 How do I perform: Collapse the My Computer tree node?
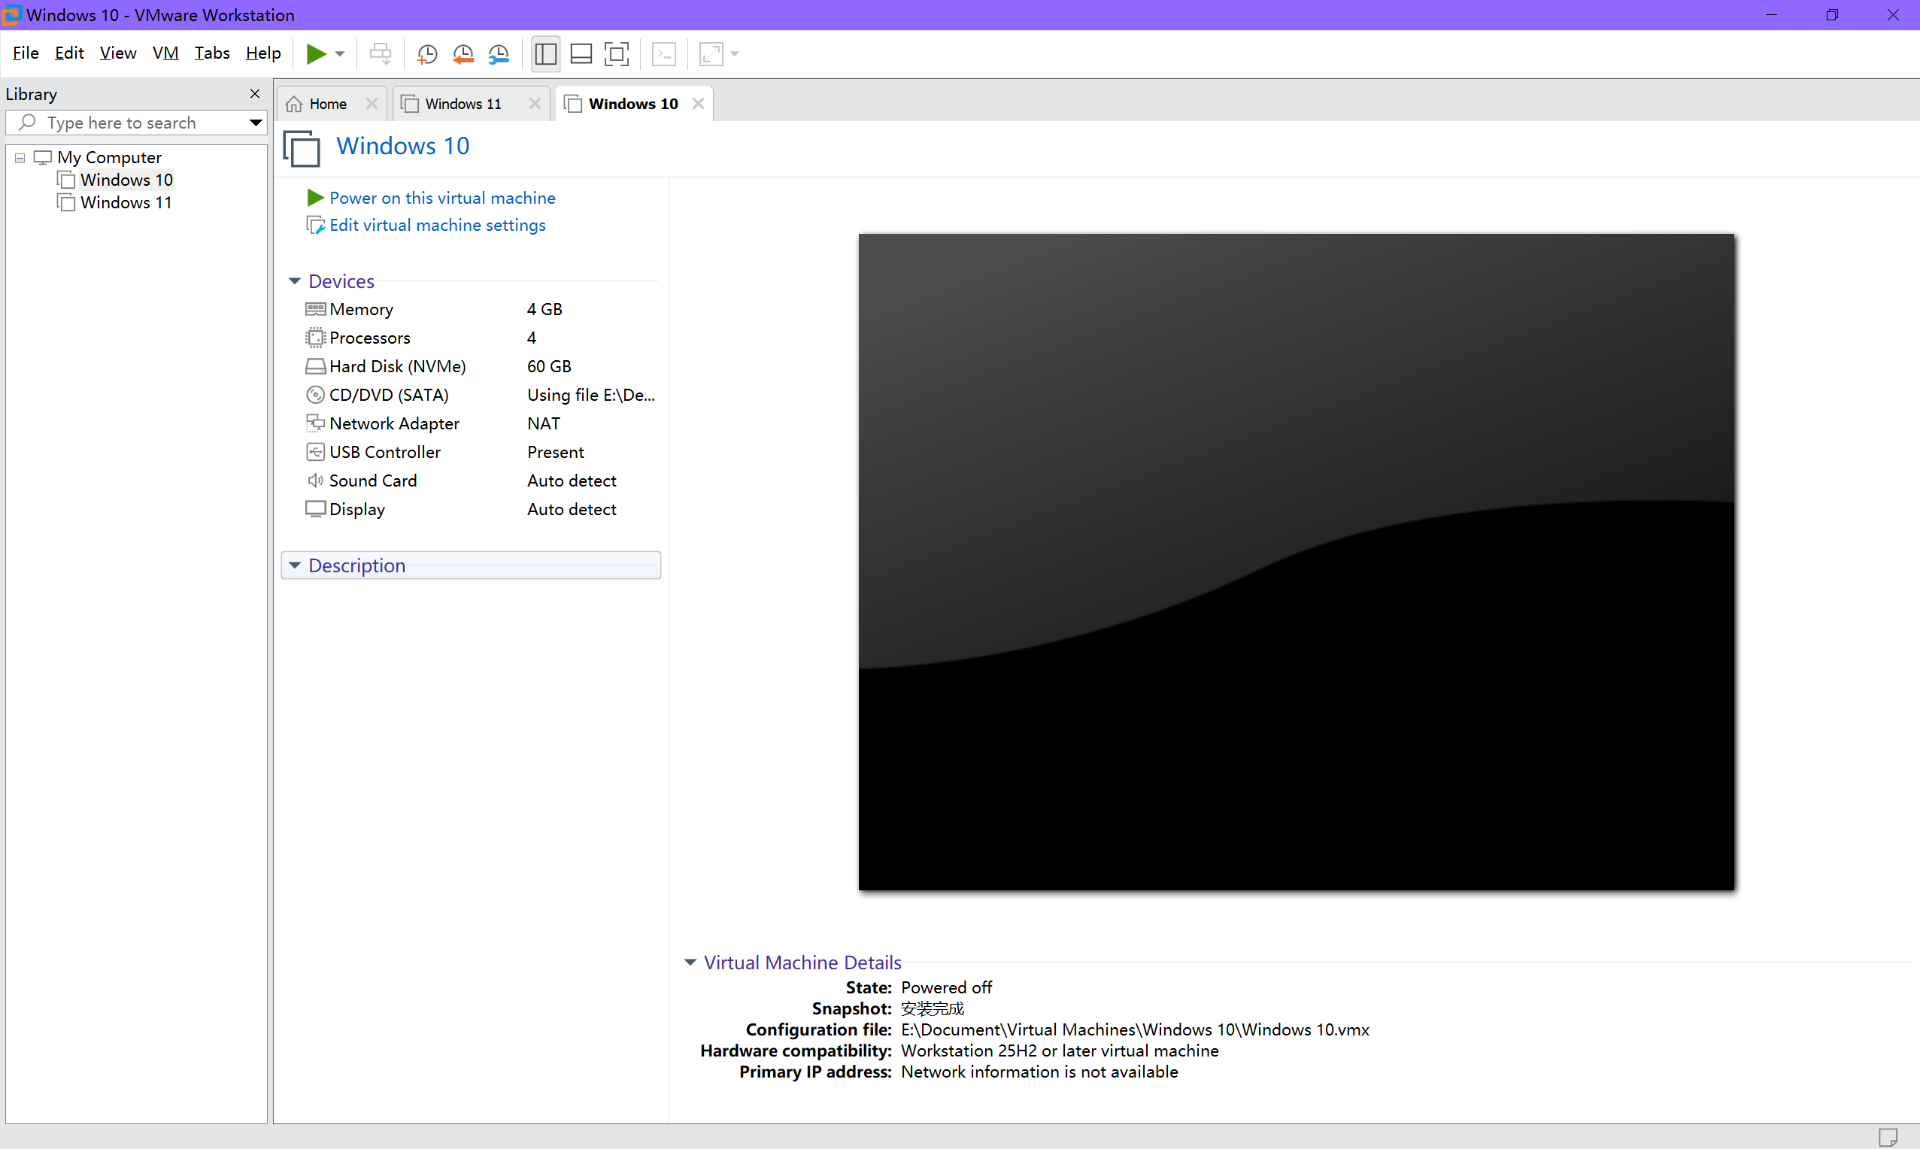(x=20, y=158)
